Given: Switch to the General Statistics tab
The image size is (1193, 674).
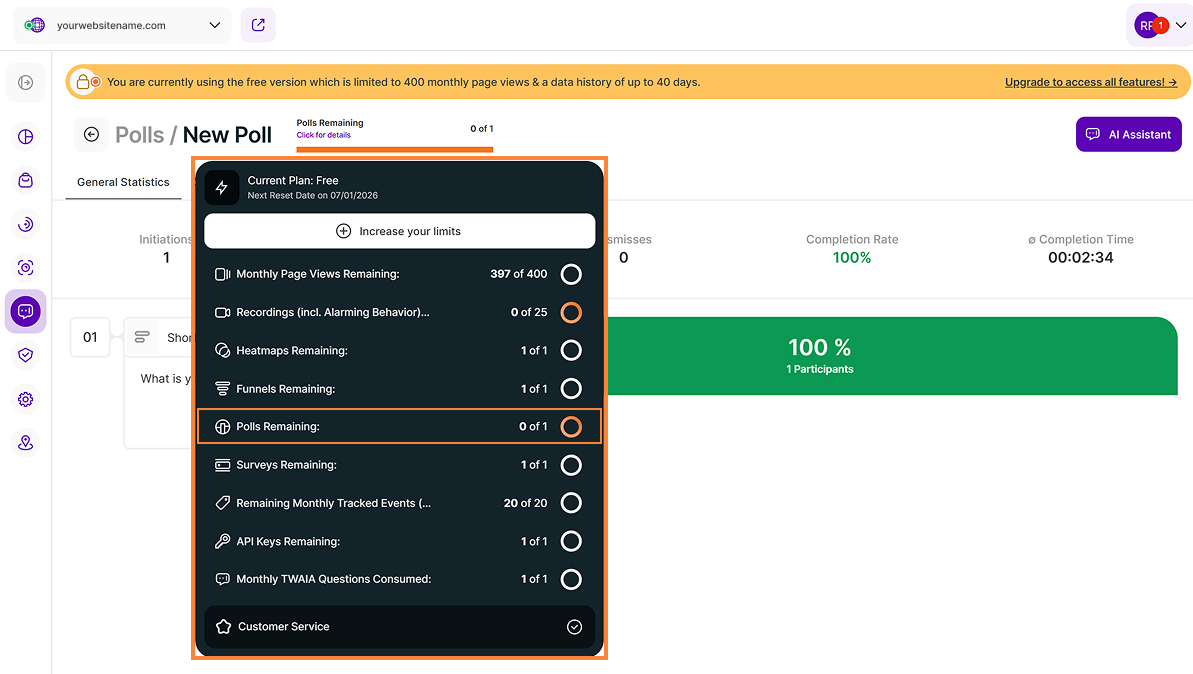Looking at the screenshot, I should [123, 183].
